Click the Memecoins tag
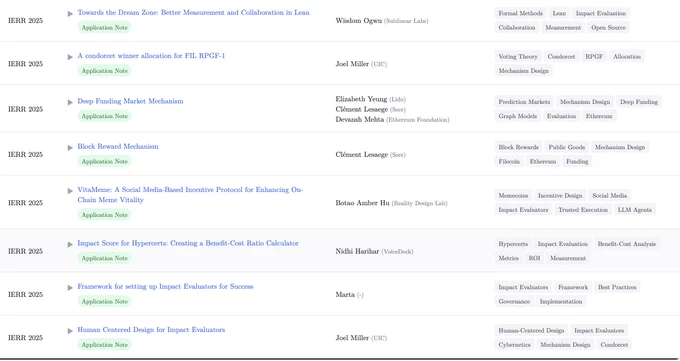 pos(513,196)
